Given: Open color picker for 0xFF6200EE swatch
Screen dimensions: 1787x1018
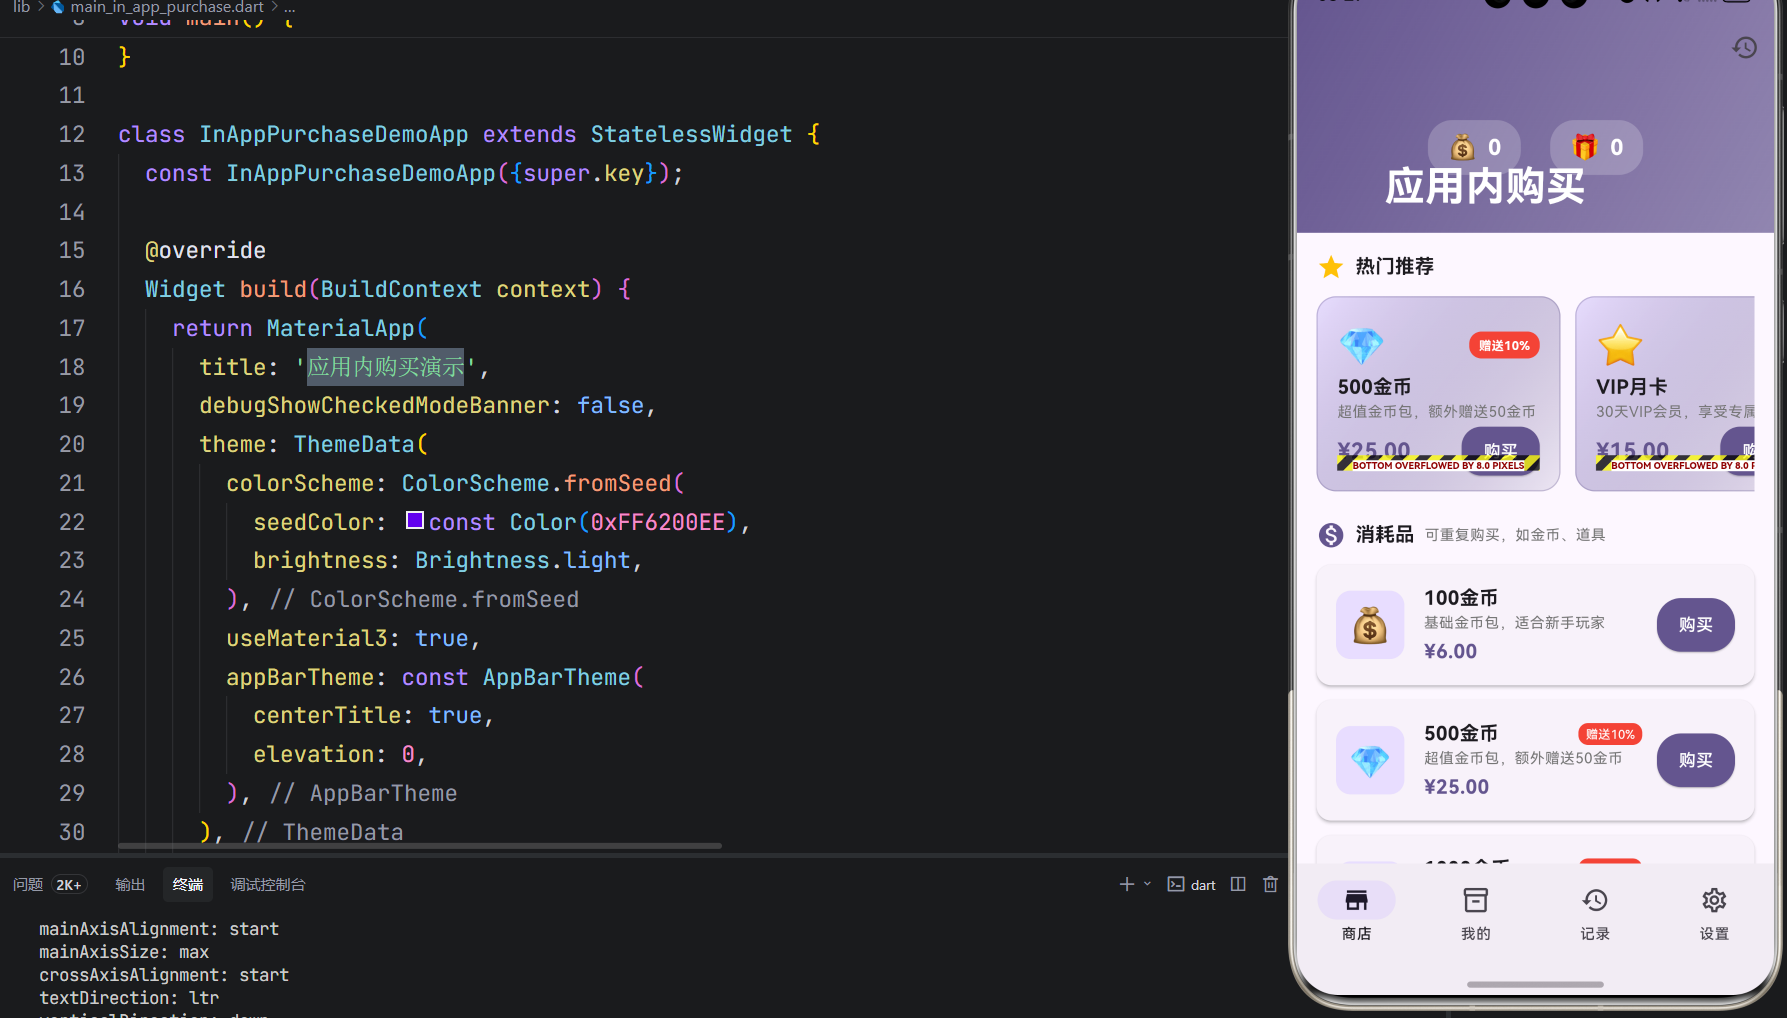Looking at the screenshot, I should (415, 521).
